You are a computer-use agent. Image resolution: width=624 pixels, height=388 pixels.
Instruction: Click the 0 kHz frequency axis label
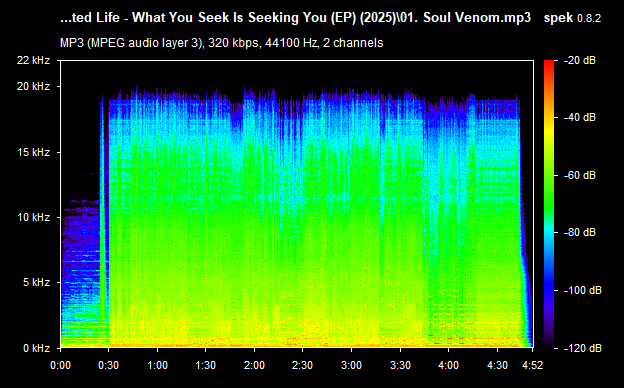(x=37, y=348)
